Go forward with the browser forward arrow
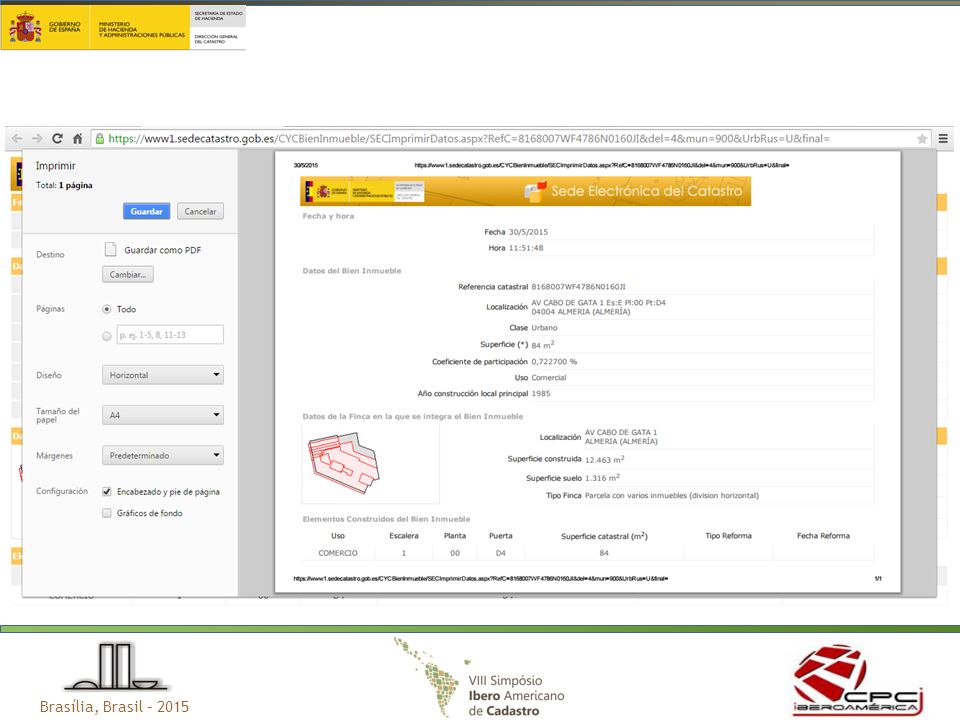 (37, 138)
